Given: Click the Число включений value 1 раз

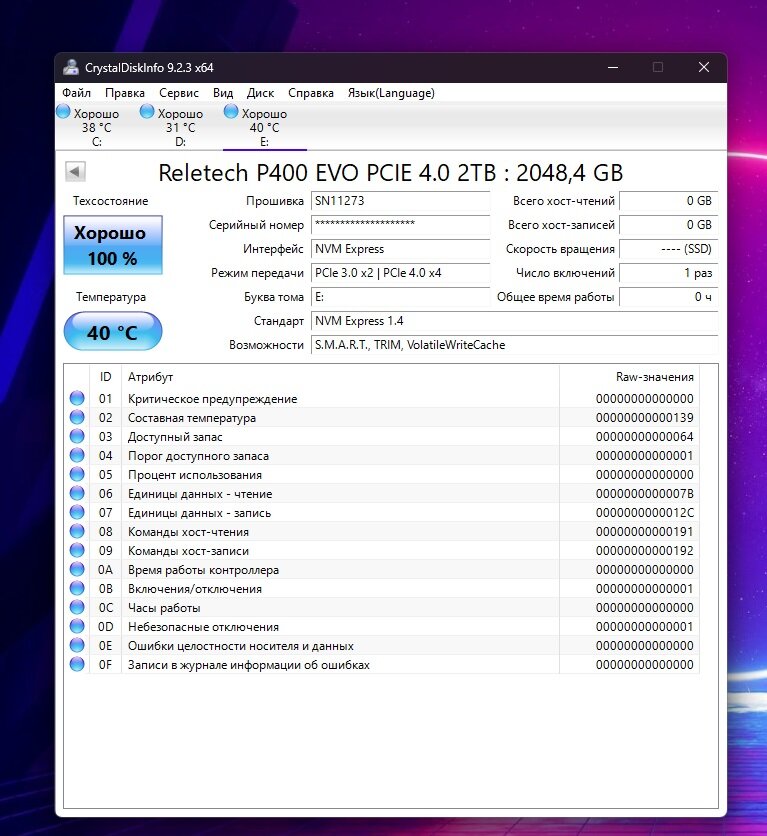Looking at the screenshot, I should pos(669,273).
